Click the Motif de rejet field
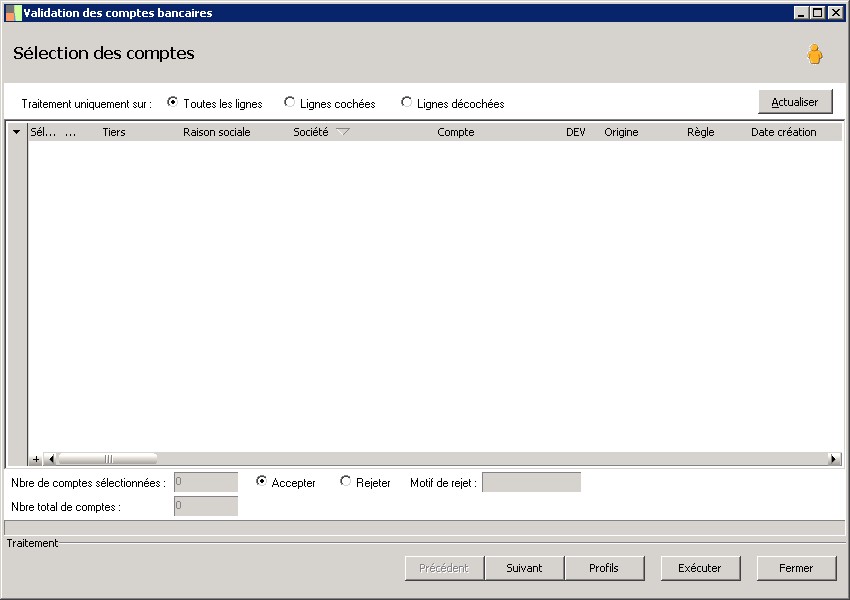This screenshot has width=850, height=600. pyautogui.click(x=531, y=482)
